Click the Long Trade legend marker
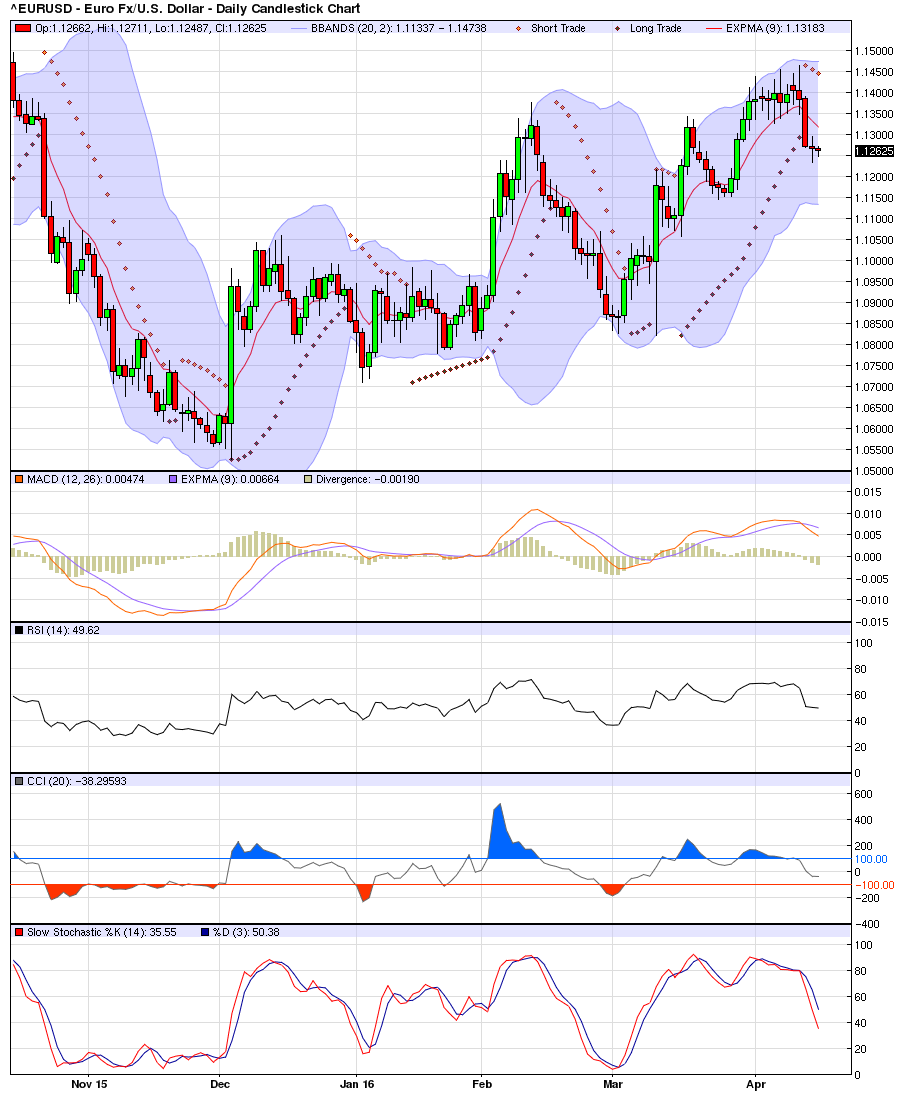Screen dimensions: 900x1115 [x=617, y=28]
